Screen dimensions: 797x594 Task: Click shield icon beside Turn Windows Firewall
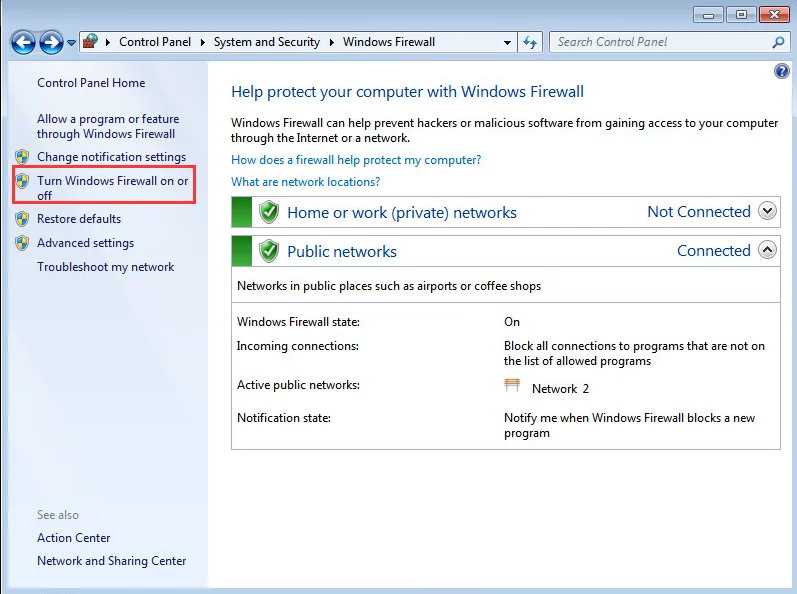click(x=22, y=181)
